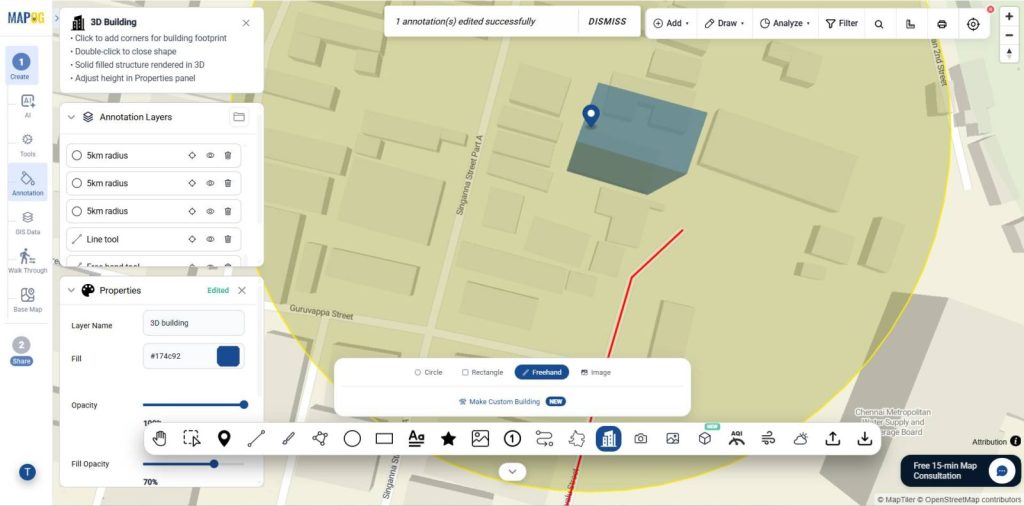The height and width of the screenshot is (506, 1024).
Task: Open the Add dropdown menu
Action: coord(671,24)
